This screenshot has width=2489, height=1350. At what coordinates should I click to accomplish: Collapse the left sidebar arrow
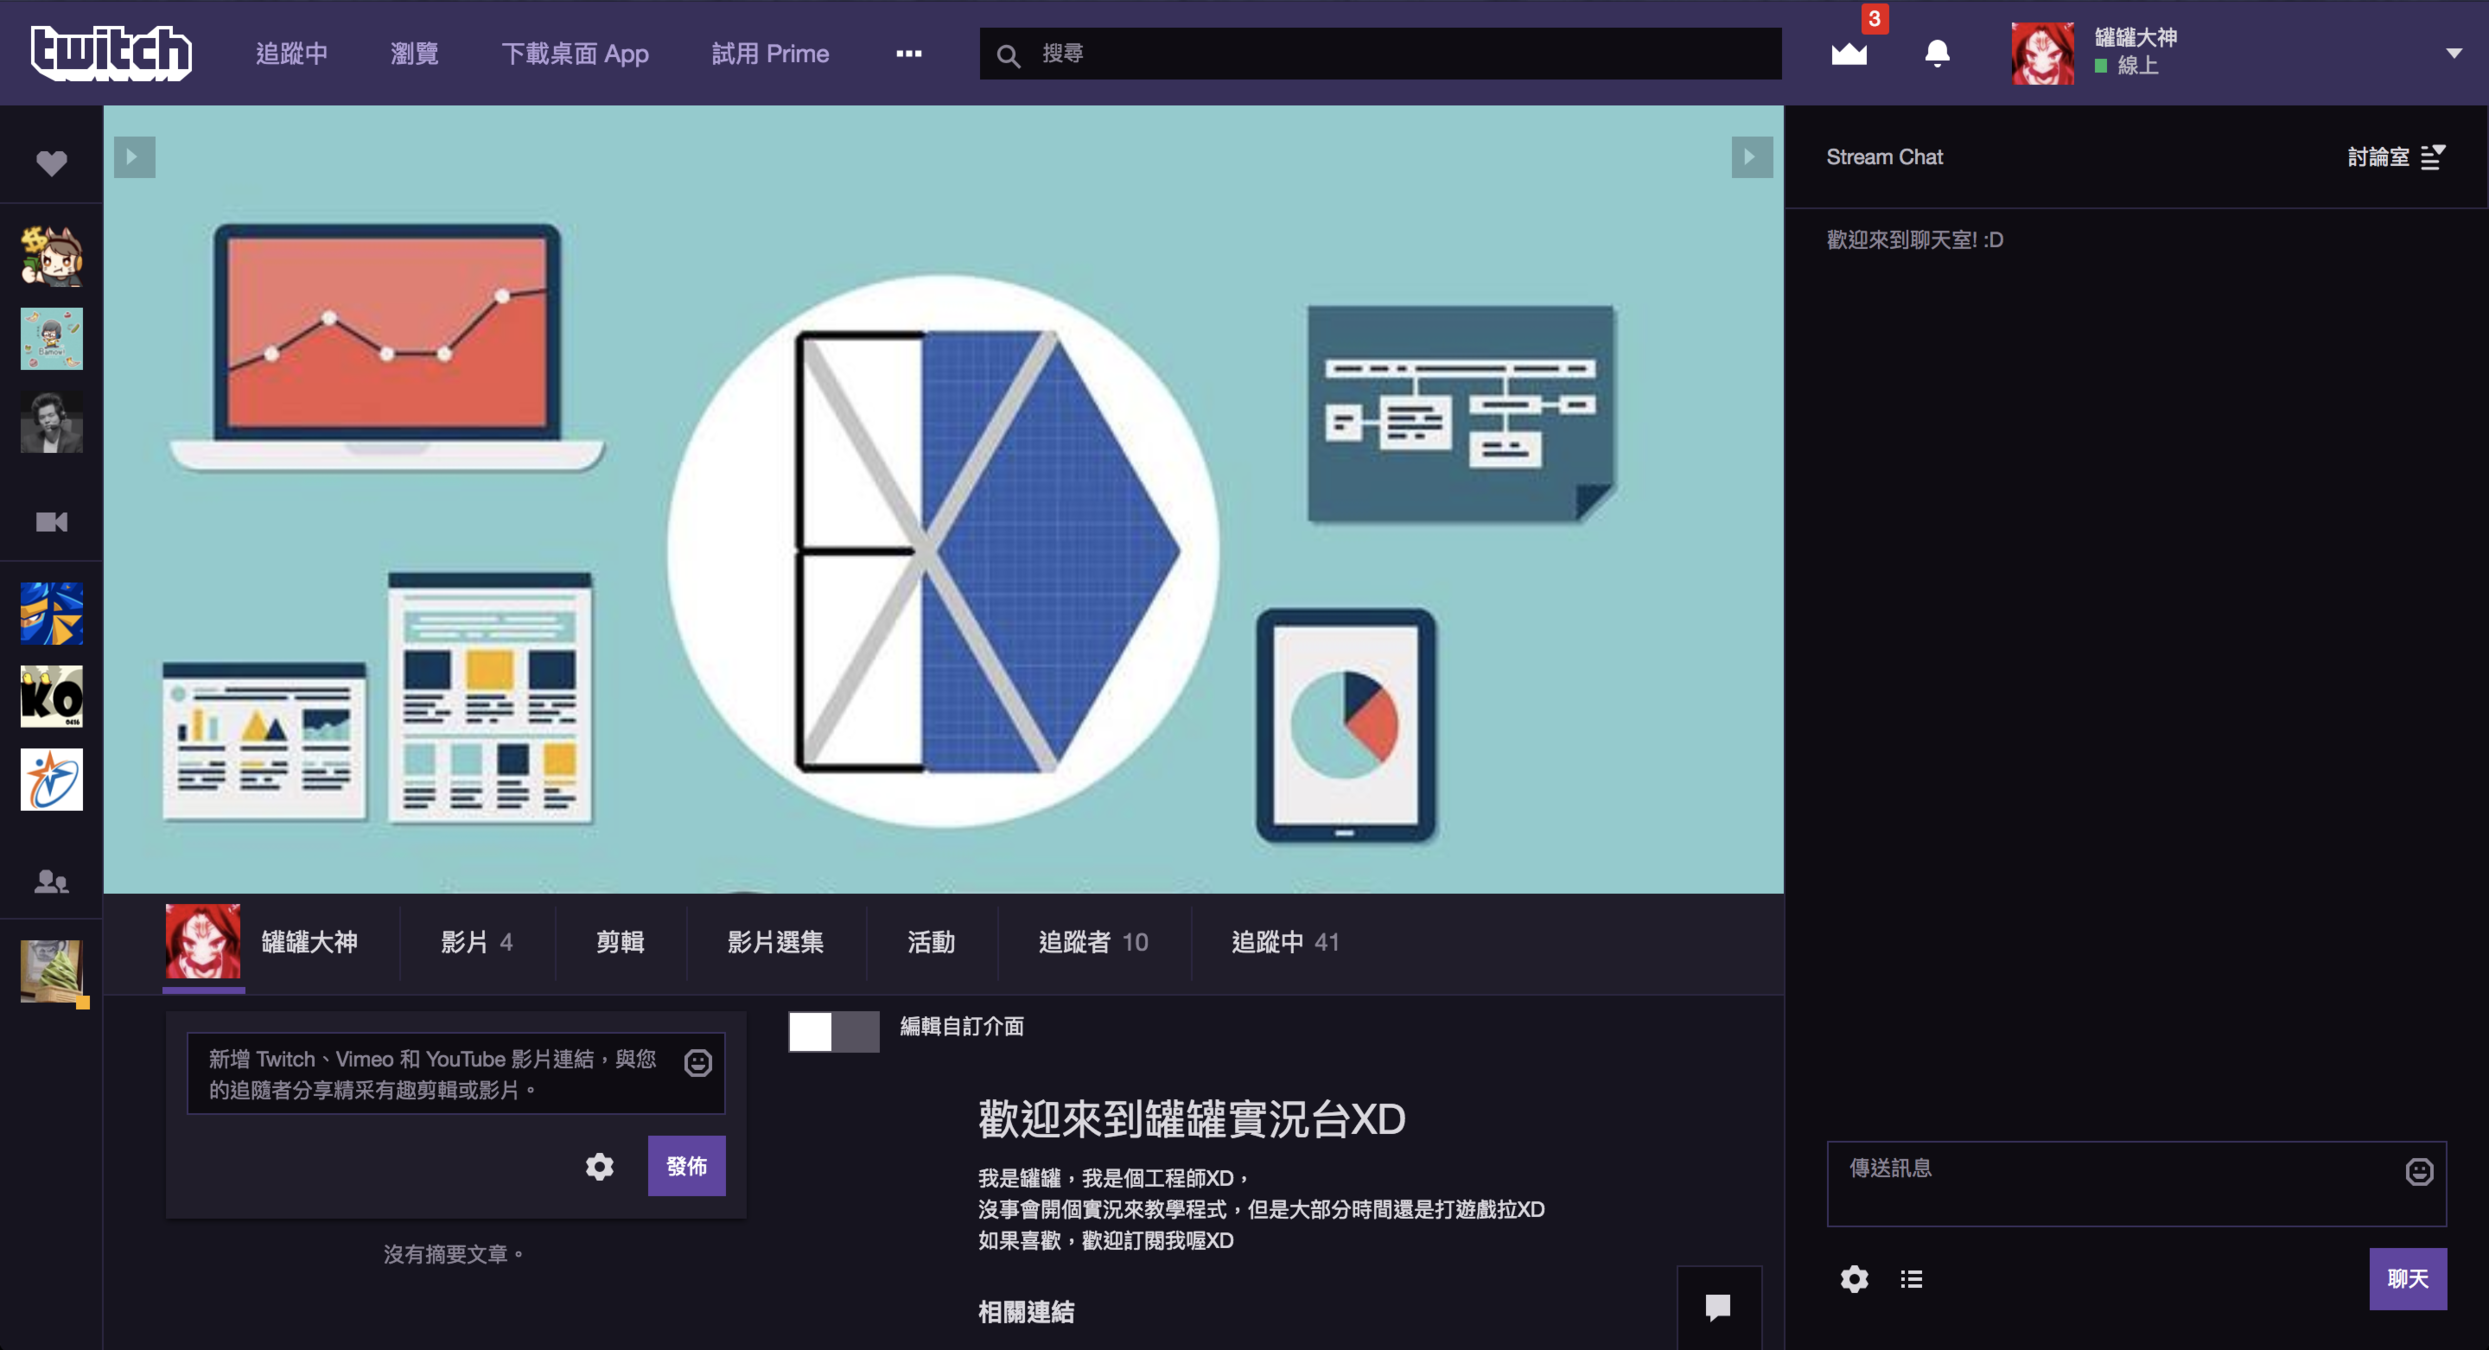(x=134, y=157)
